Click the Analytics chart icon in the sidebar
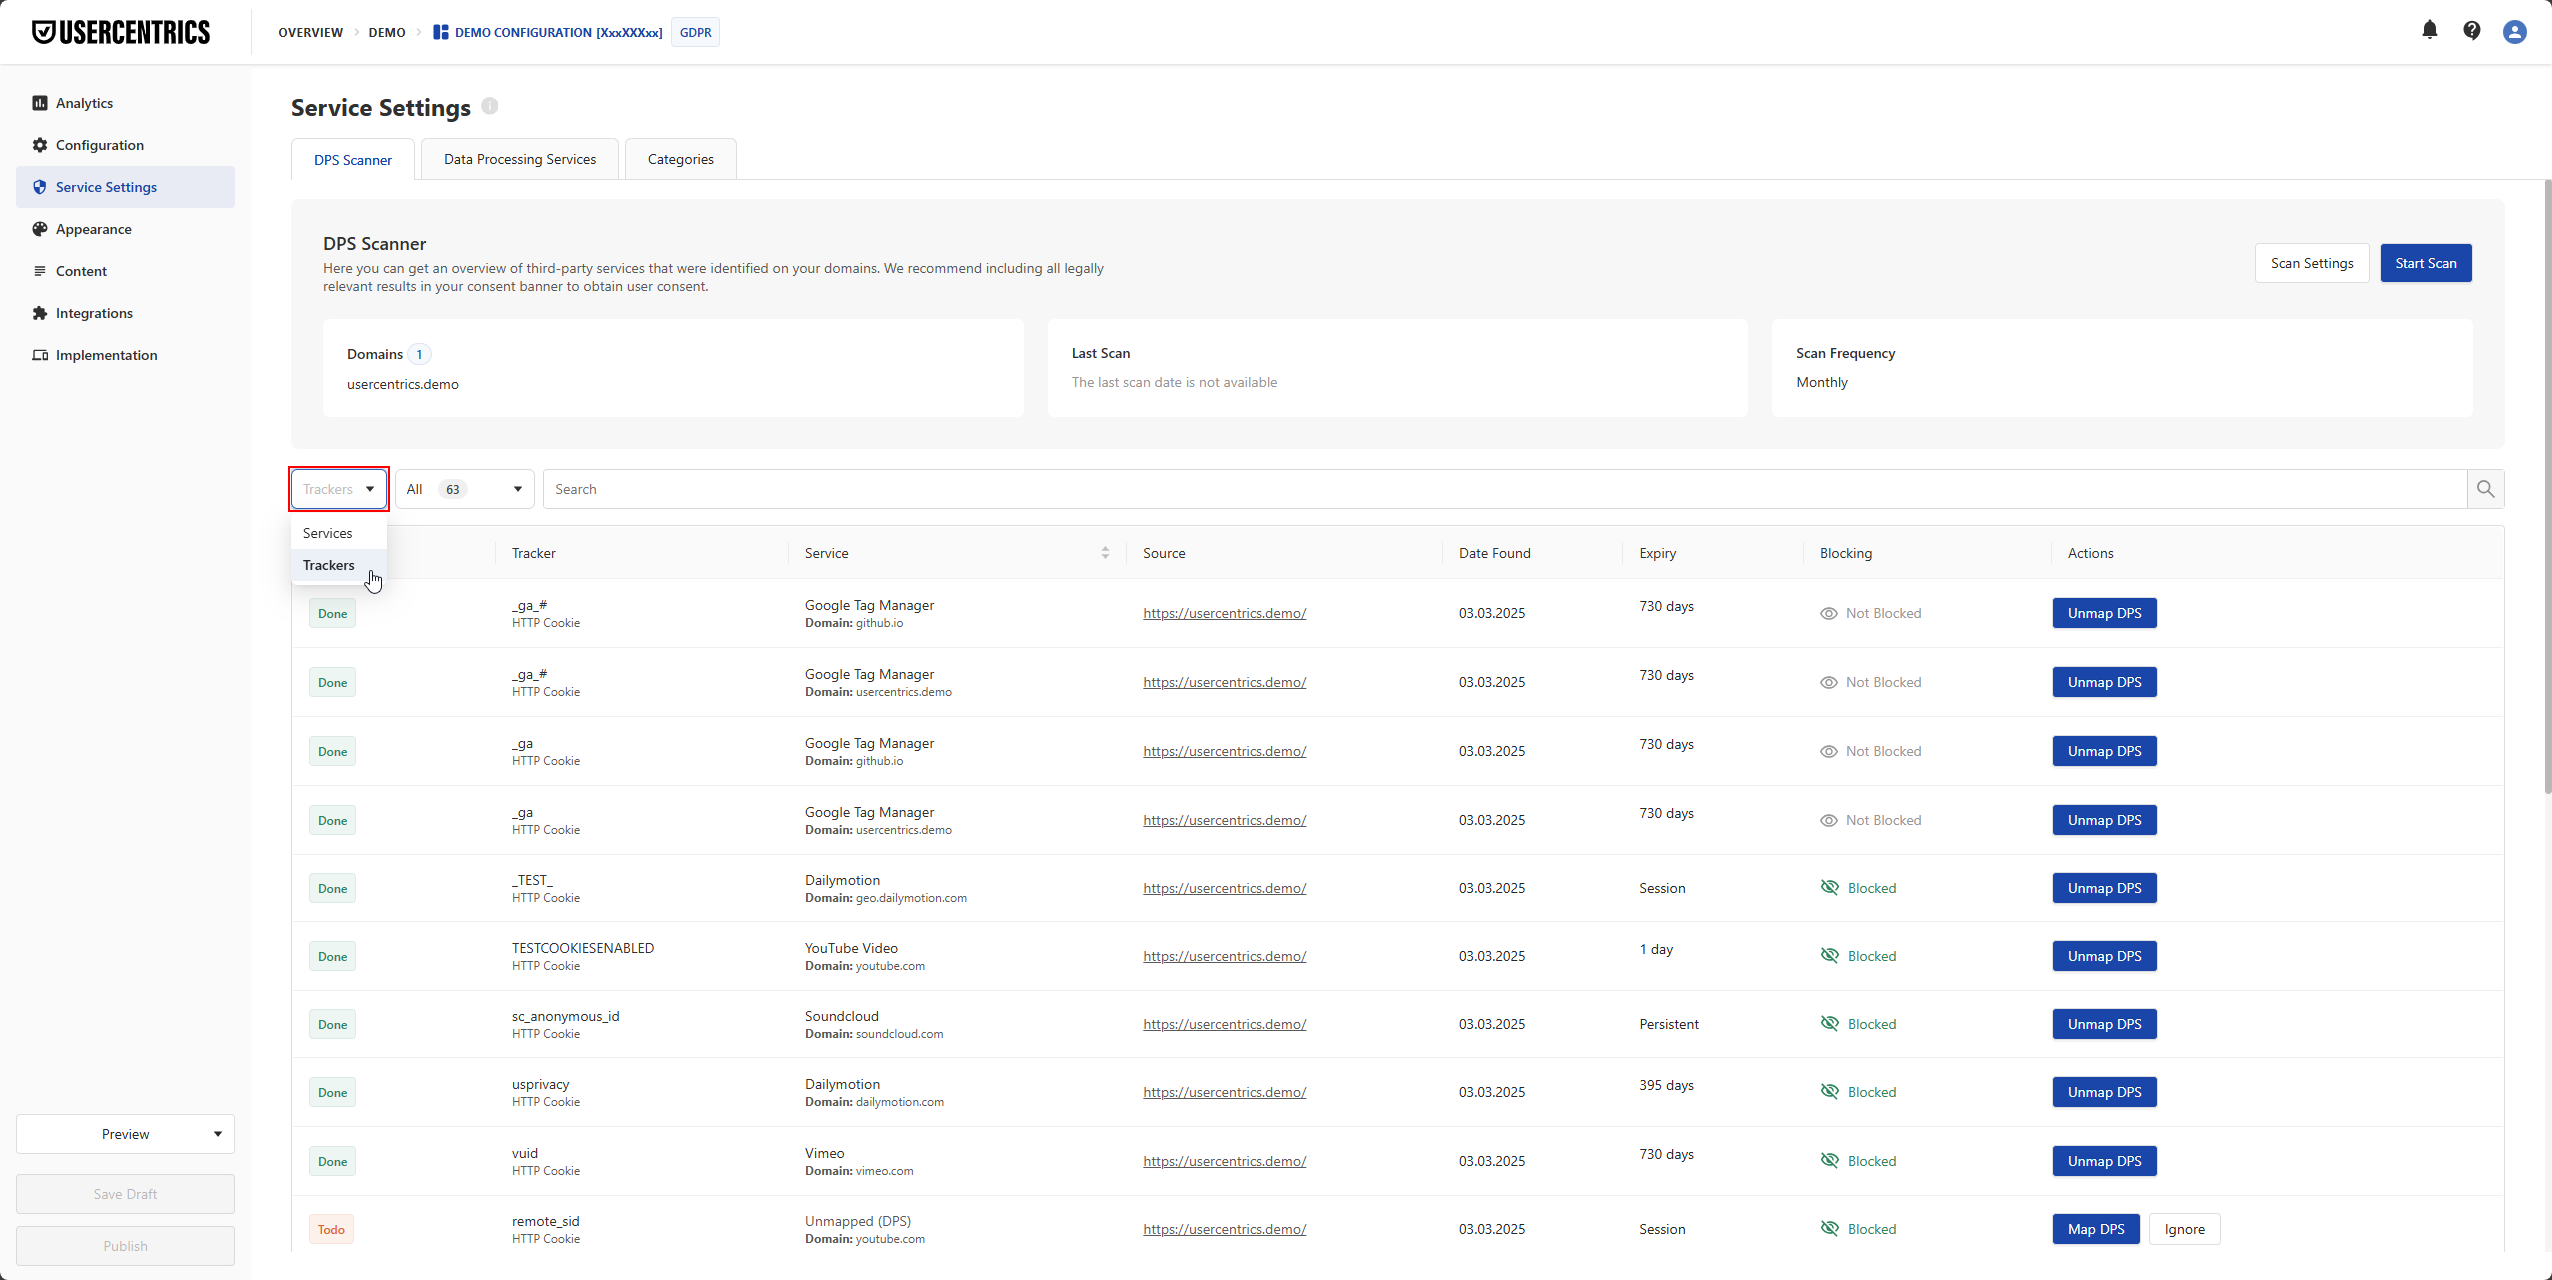Image resolution: width=2552 pixels, height=1280 pixels. 40,103
